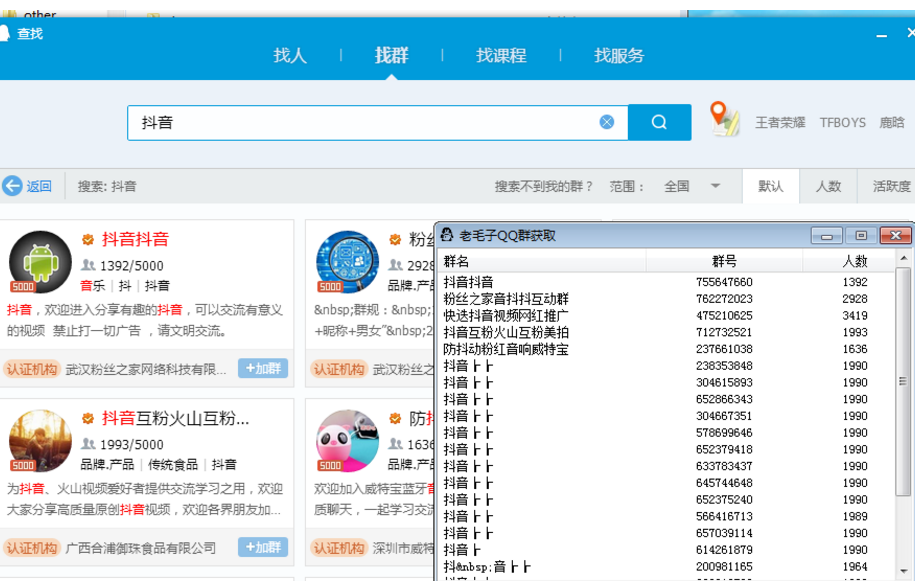Click the scroll down arrow in group list
The image size is (915, 581).
click(x=903, y=571)
